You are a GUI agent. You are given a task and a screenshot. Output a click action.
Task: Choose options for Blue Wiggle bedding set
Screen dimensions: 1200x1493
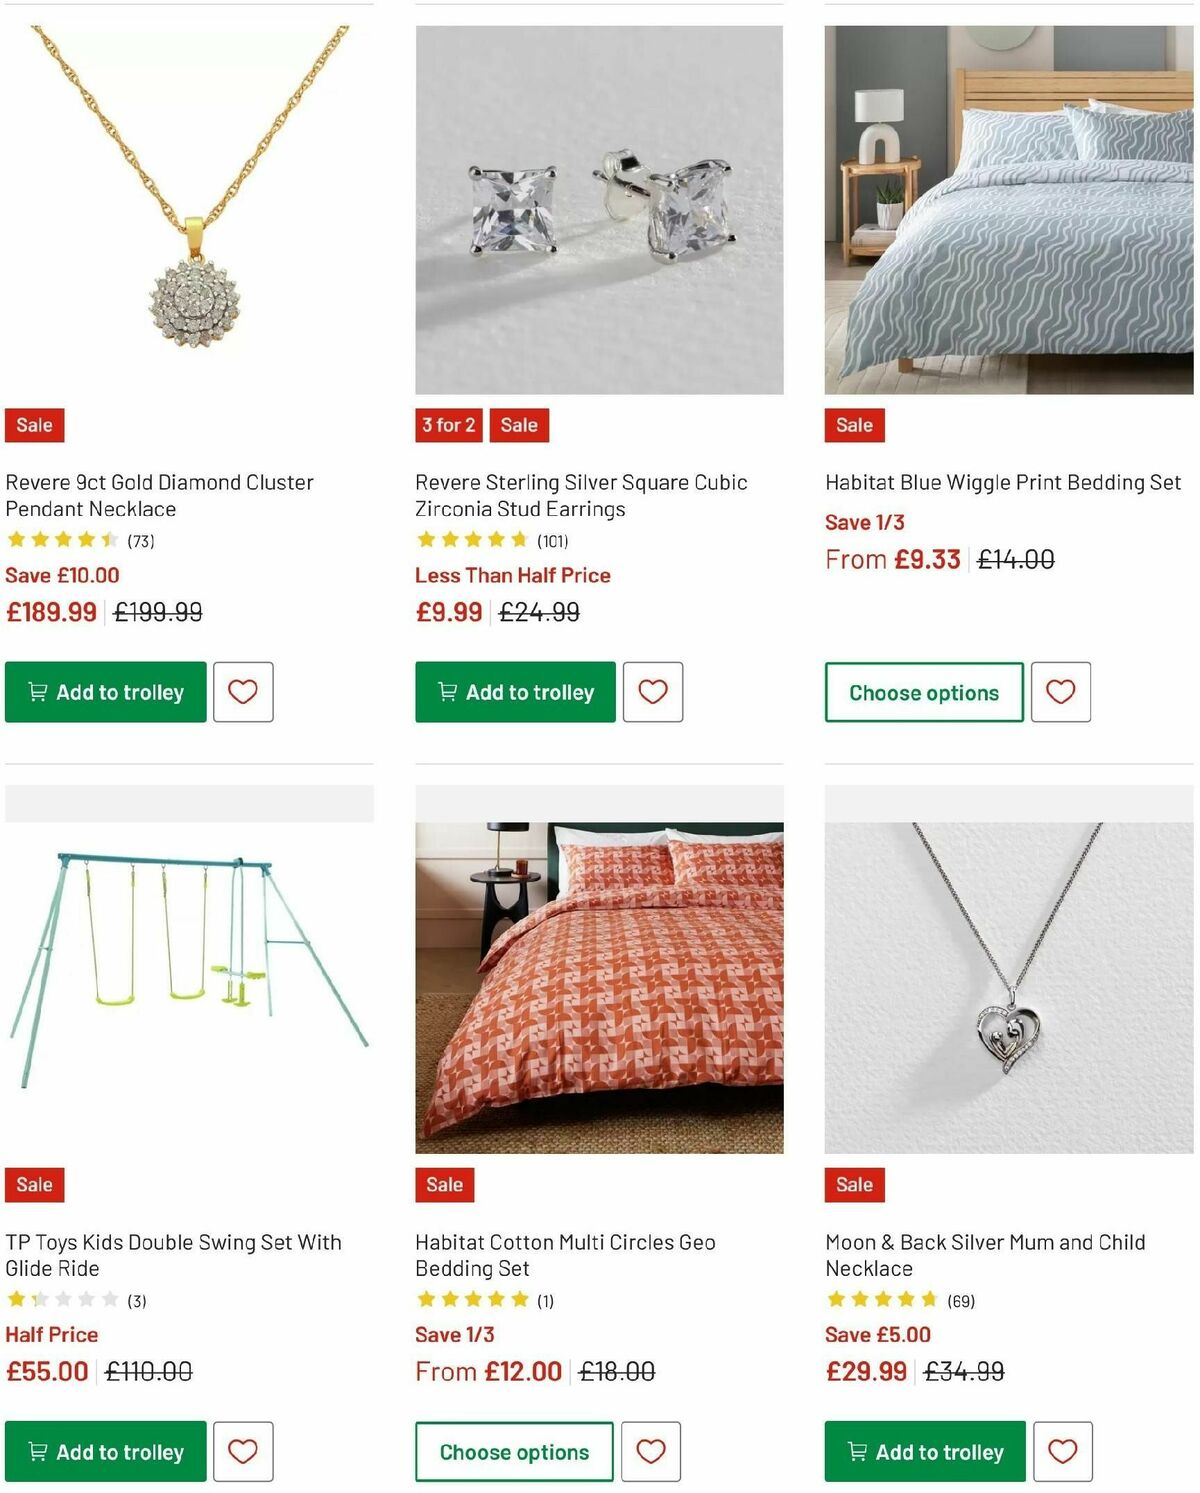point(922,691)
